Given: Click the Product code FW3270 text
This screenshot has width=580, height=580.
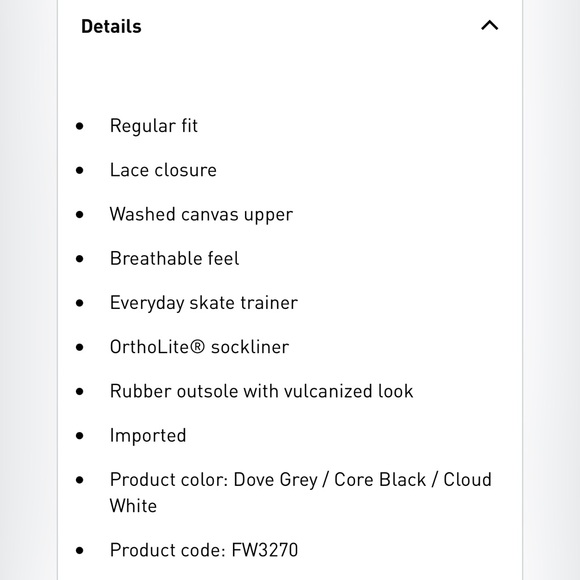Looking at the screenshot, I should [x=204, y=550].
